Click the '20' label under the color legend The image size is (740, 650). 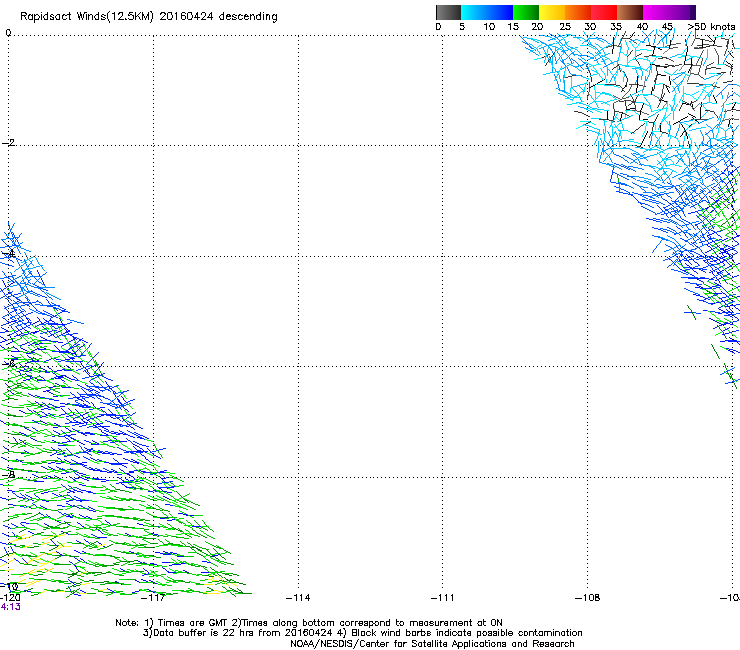[x=537, y=27]
